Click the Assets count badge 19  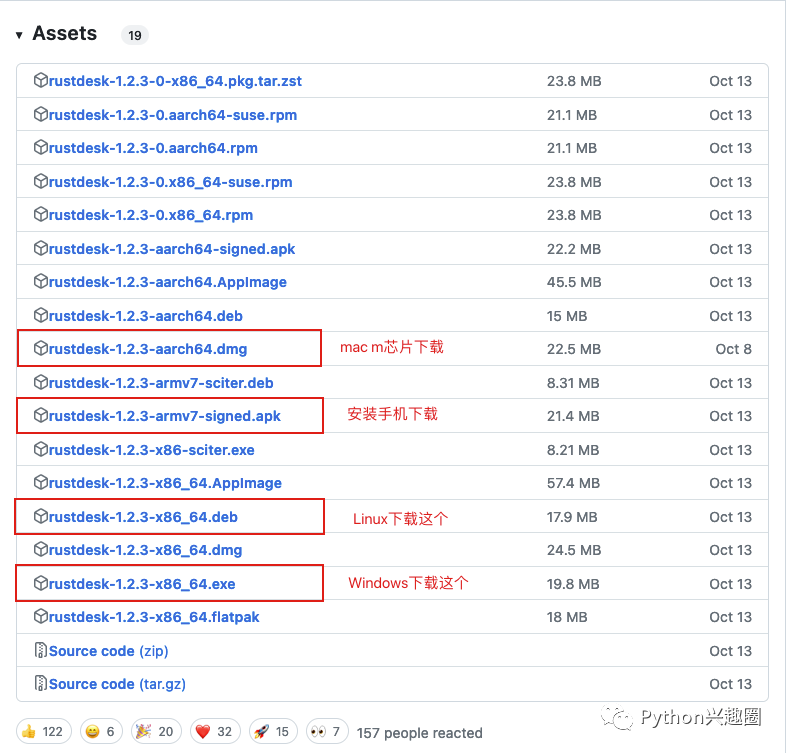point(135,35)
